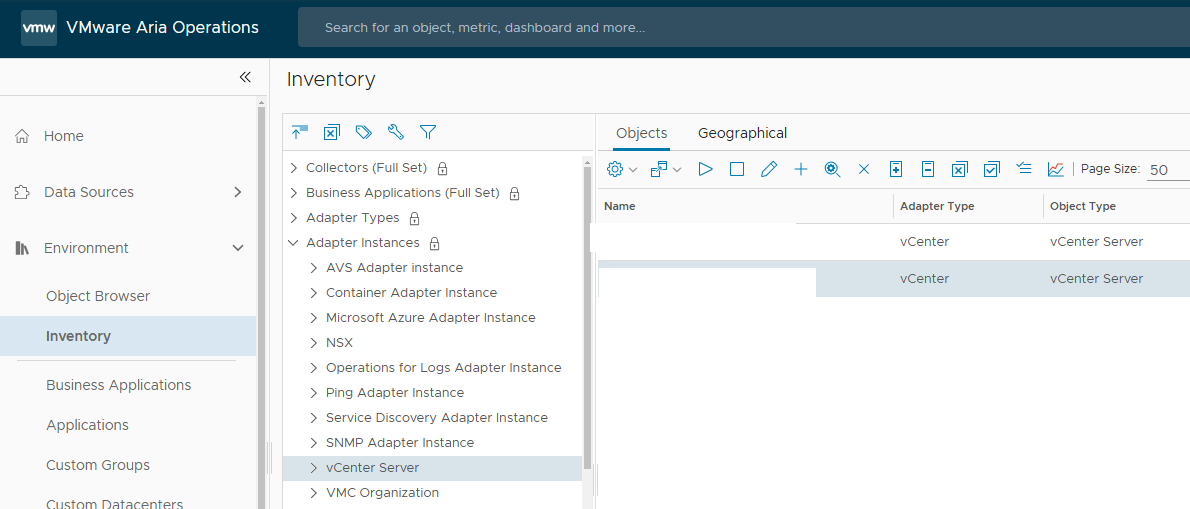Click the filter funnel icon above tree

[428, 132]
